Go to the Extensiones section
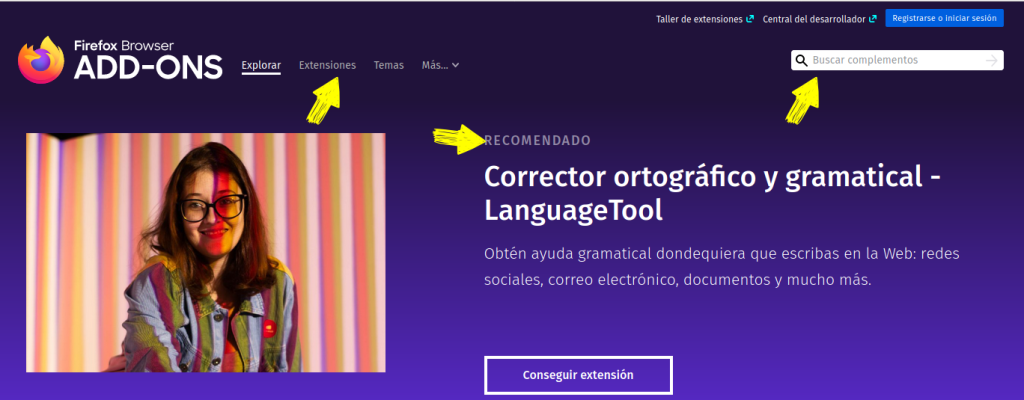The width and height of the screenshot is (1024, 400). pyautogui.click(x=327, y=65)
